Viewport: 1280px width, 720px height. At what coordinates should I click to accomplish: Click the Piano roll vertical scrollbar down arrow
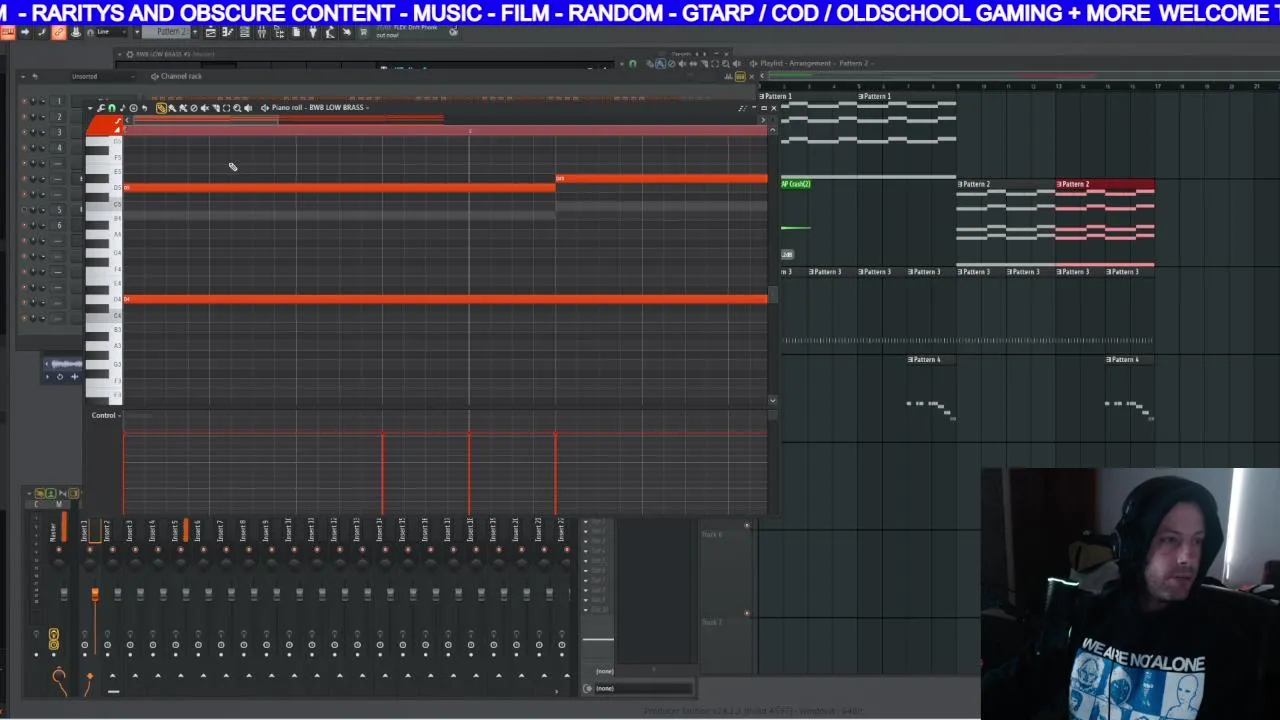point(772,400)
